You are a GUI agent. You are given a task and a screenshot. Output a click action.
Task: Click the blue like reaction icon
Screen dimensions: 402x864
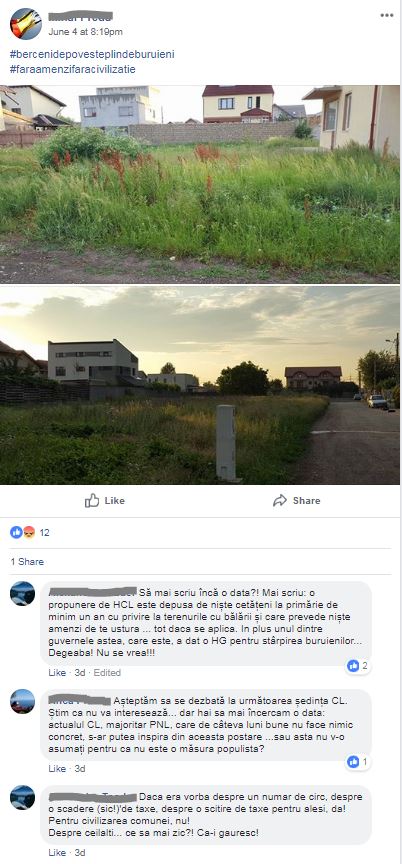[x=16, y=532]
